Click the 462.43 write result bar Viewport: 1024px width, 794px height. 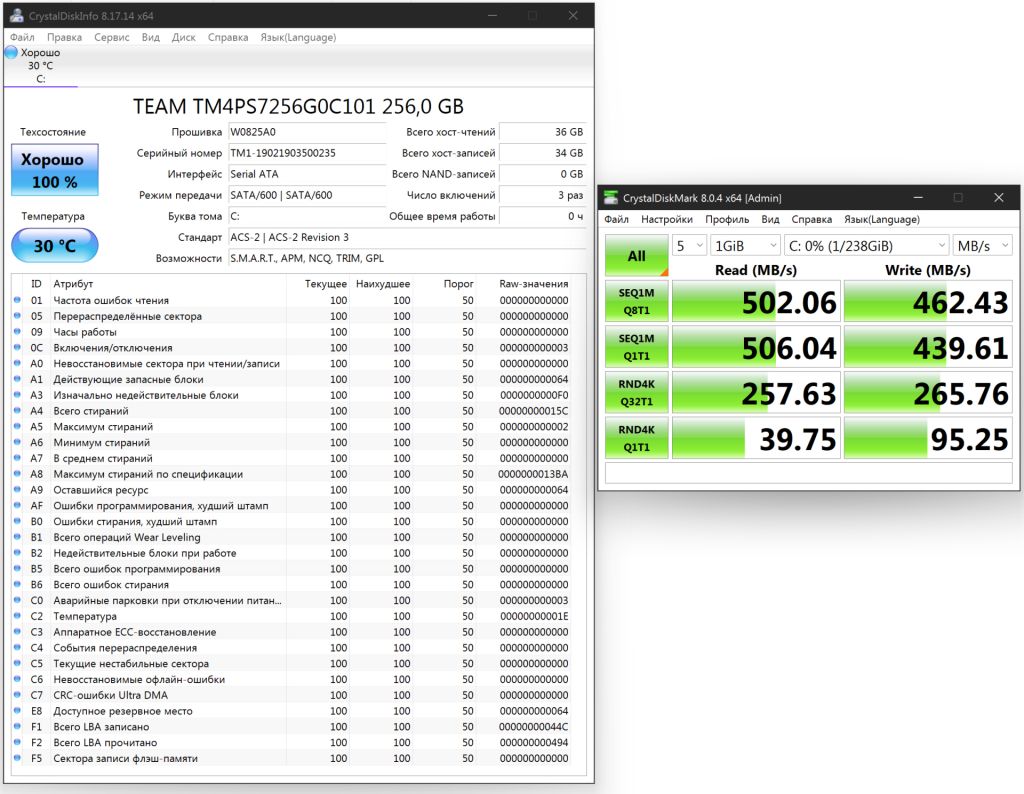pyautogui.click(x=928, y=302)
